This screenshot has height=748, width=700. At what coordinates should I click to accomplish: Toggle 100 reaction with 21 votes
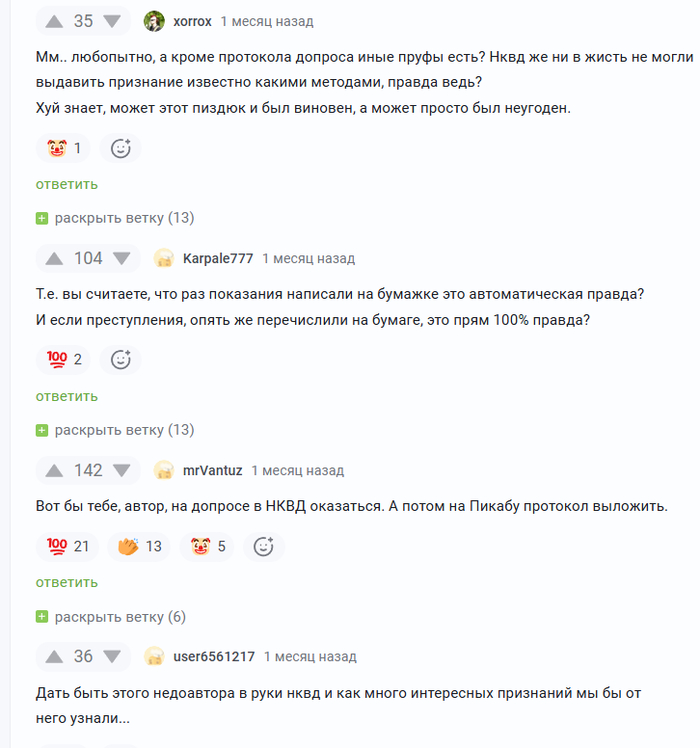[67, 546]
